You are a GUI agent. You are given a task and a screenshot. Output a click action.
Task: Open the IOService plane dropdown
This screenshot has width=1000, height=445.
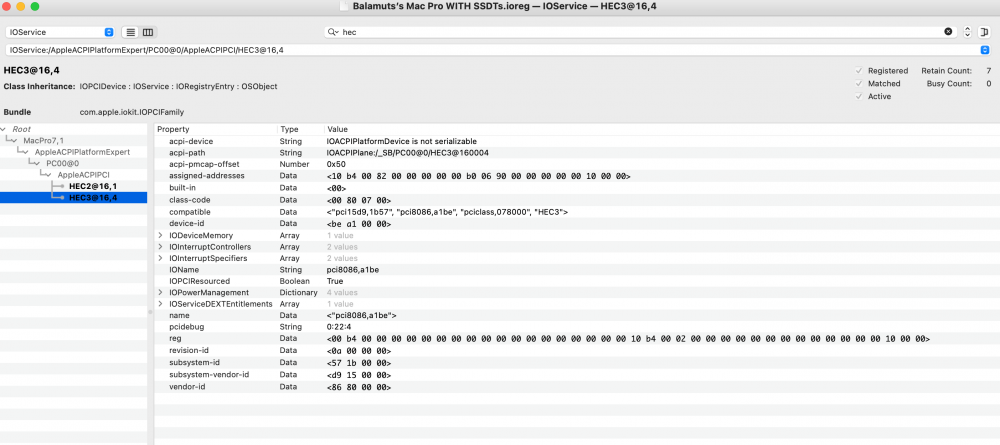click(x=60, y=32)
